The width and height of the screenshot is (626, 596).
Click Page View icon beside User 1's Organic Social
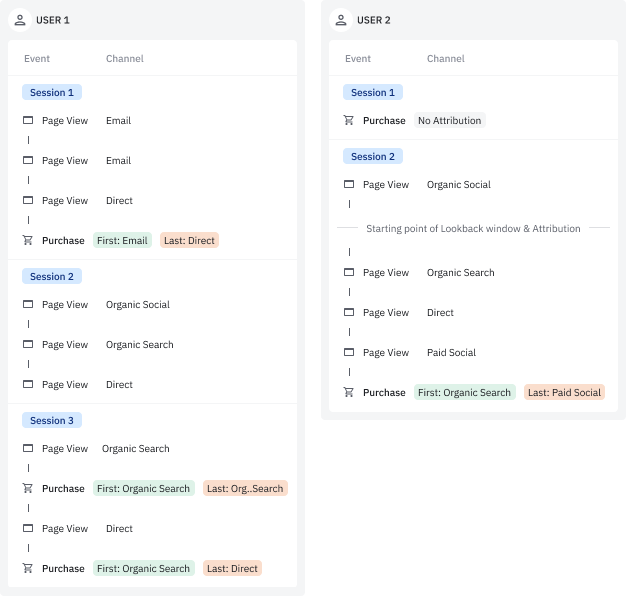coord(28,305)
